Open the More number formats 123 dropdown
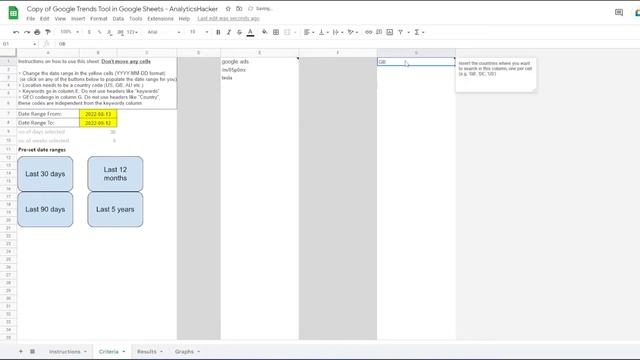This screenshot has width=640, height=360. pyautogui.click(x=132, y=32)
